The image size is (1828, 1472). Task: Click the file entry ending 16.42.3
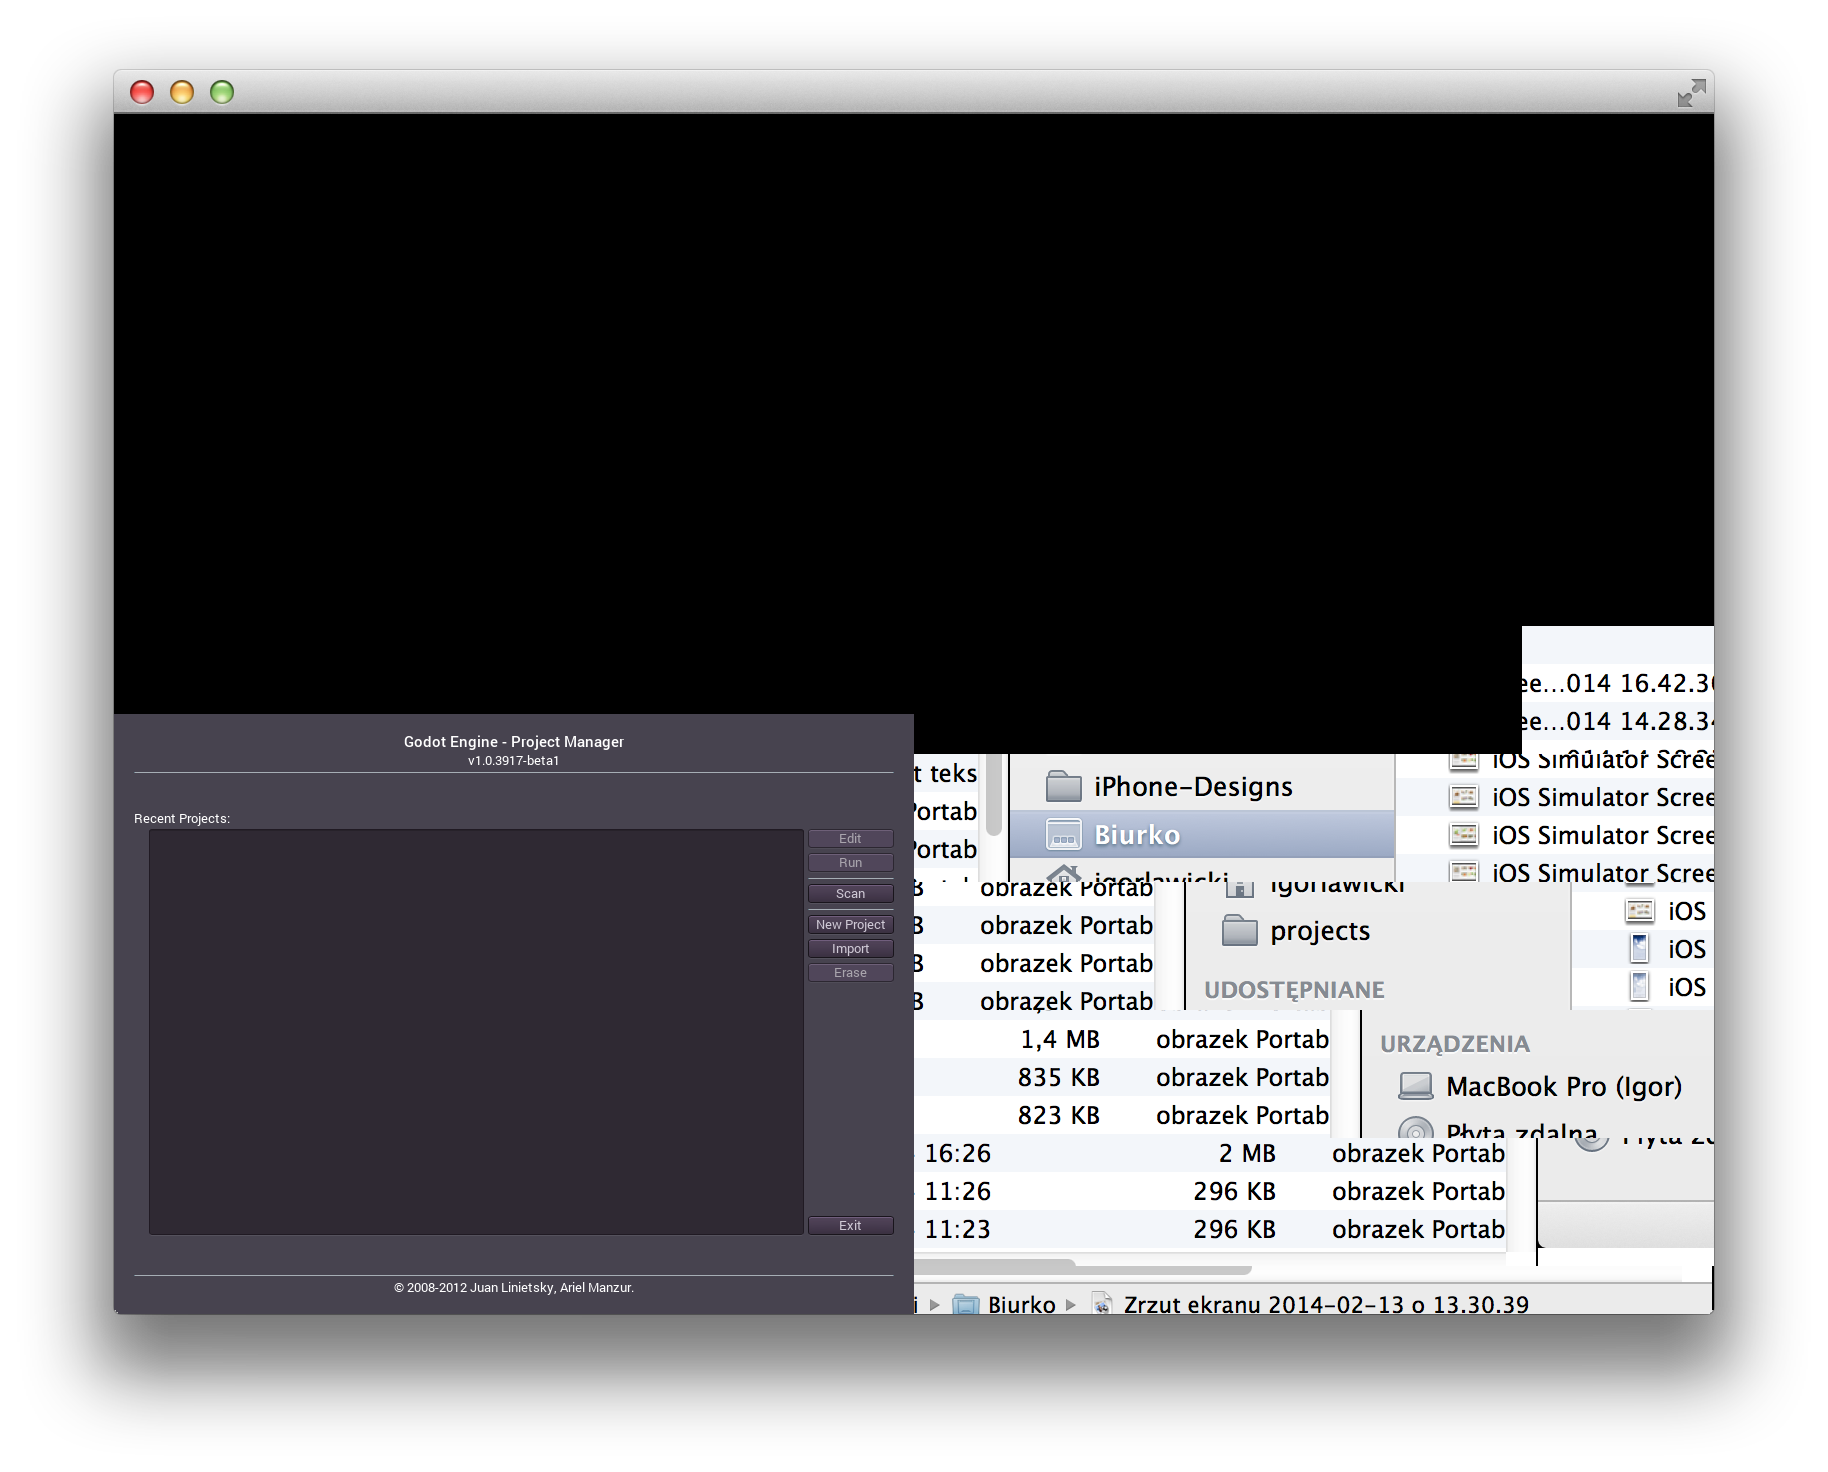point(1617,683)
